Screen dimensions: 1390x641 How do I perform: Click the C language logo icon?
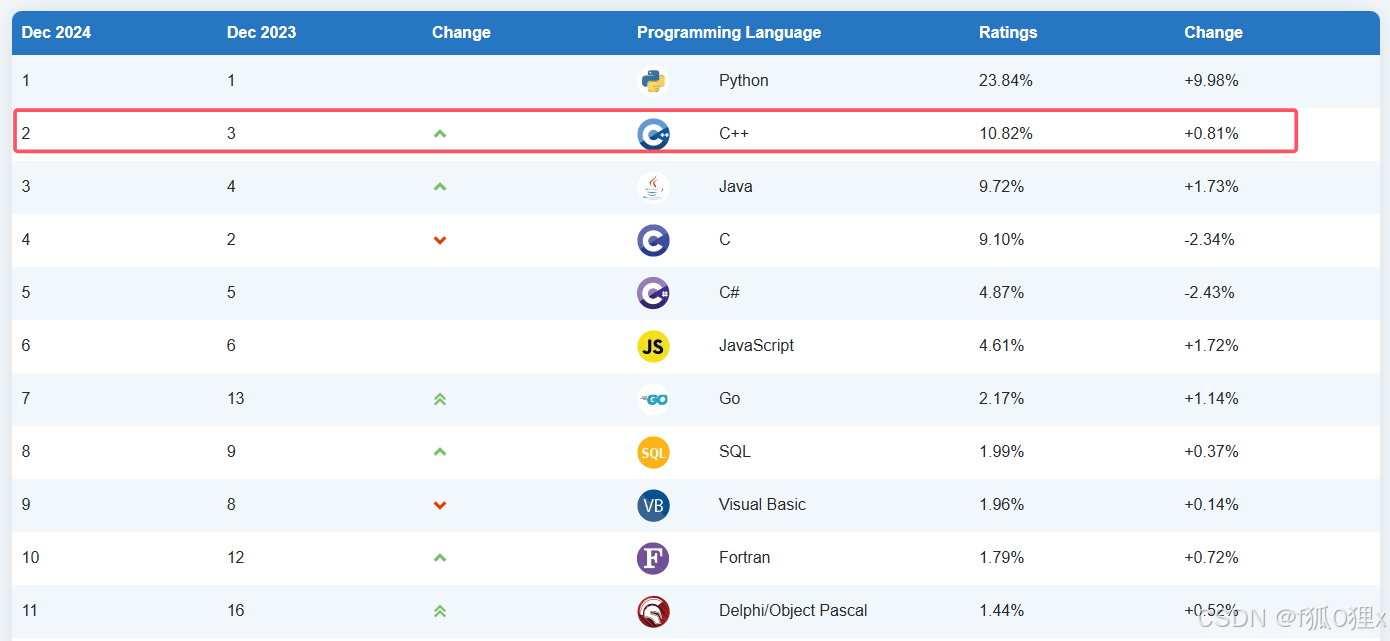click(653, 240)
